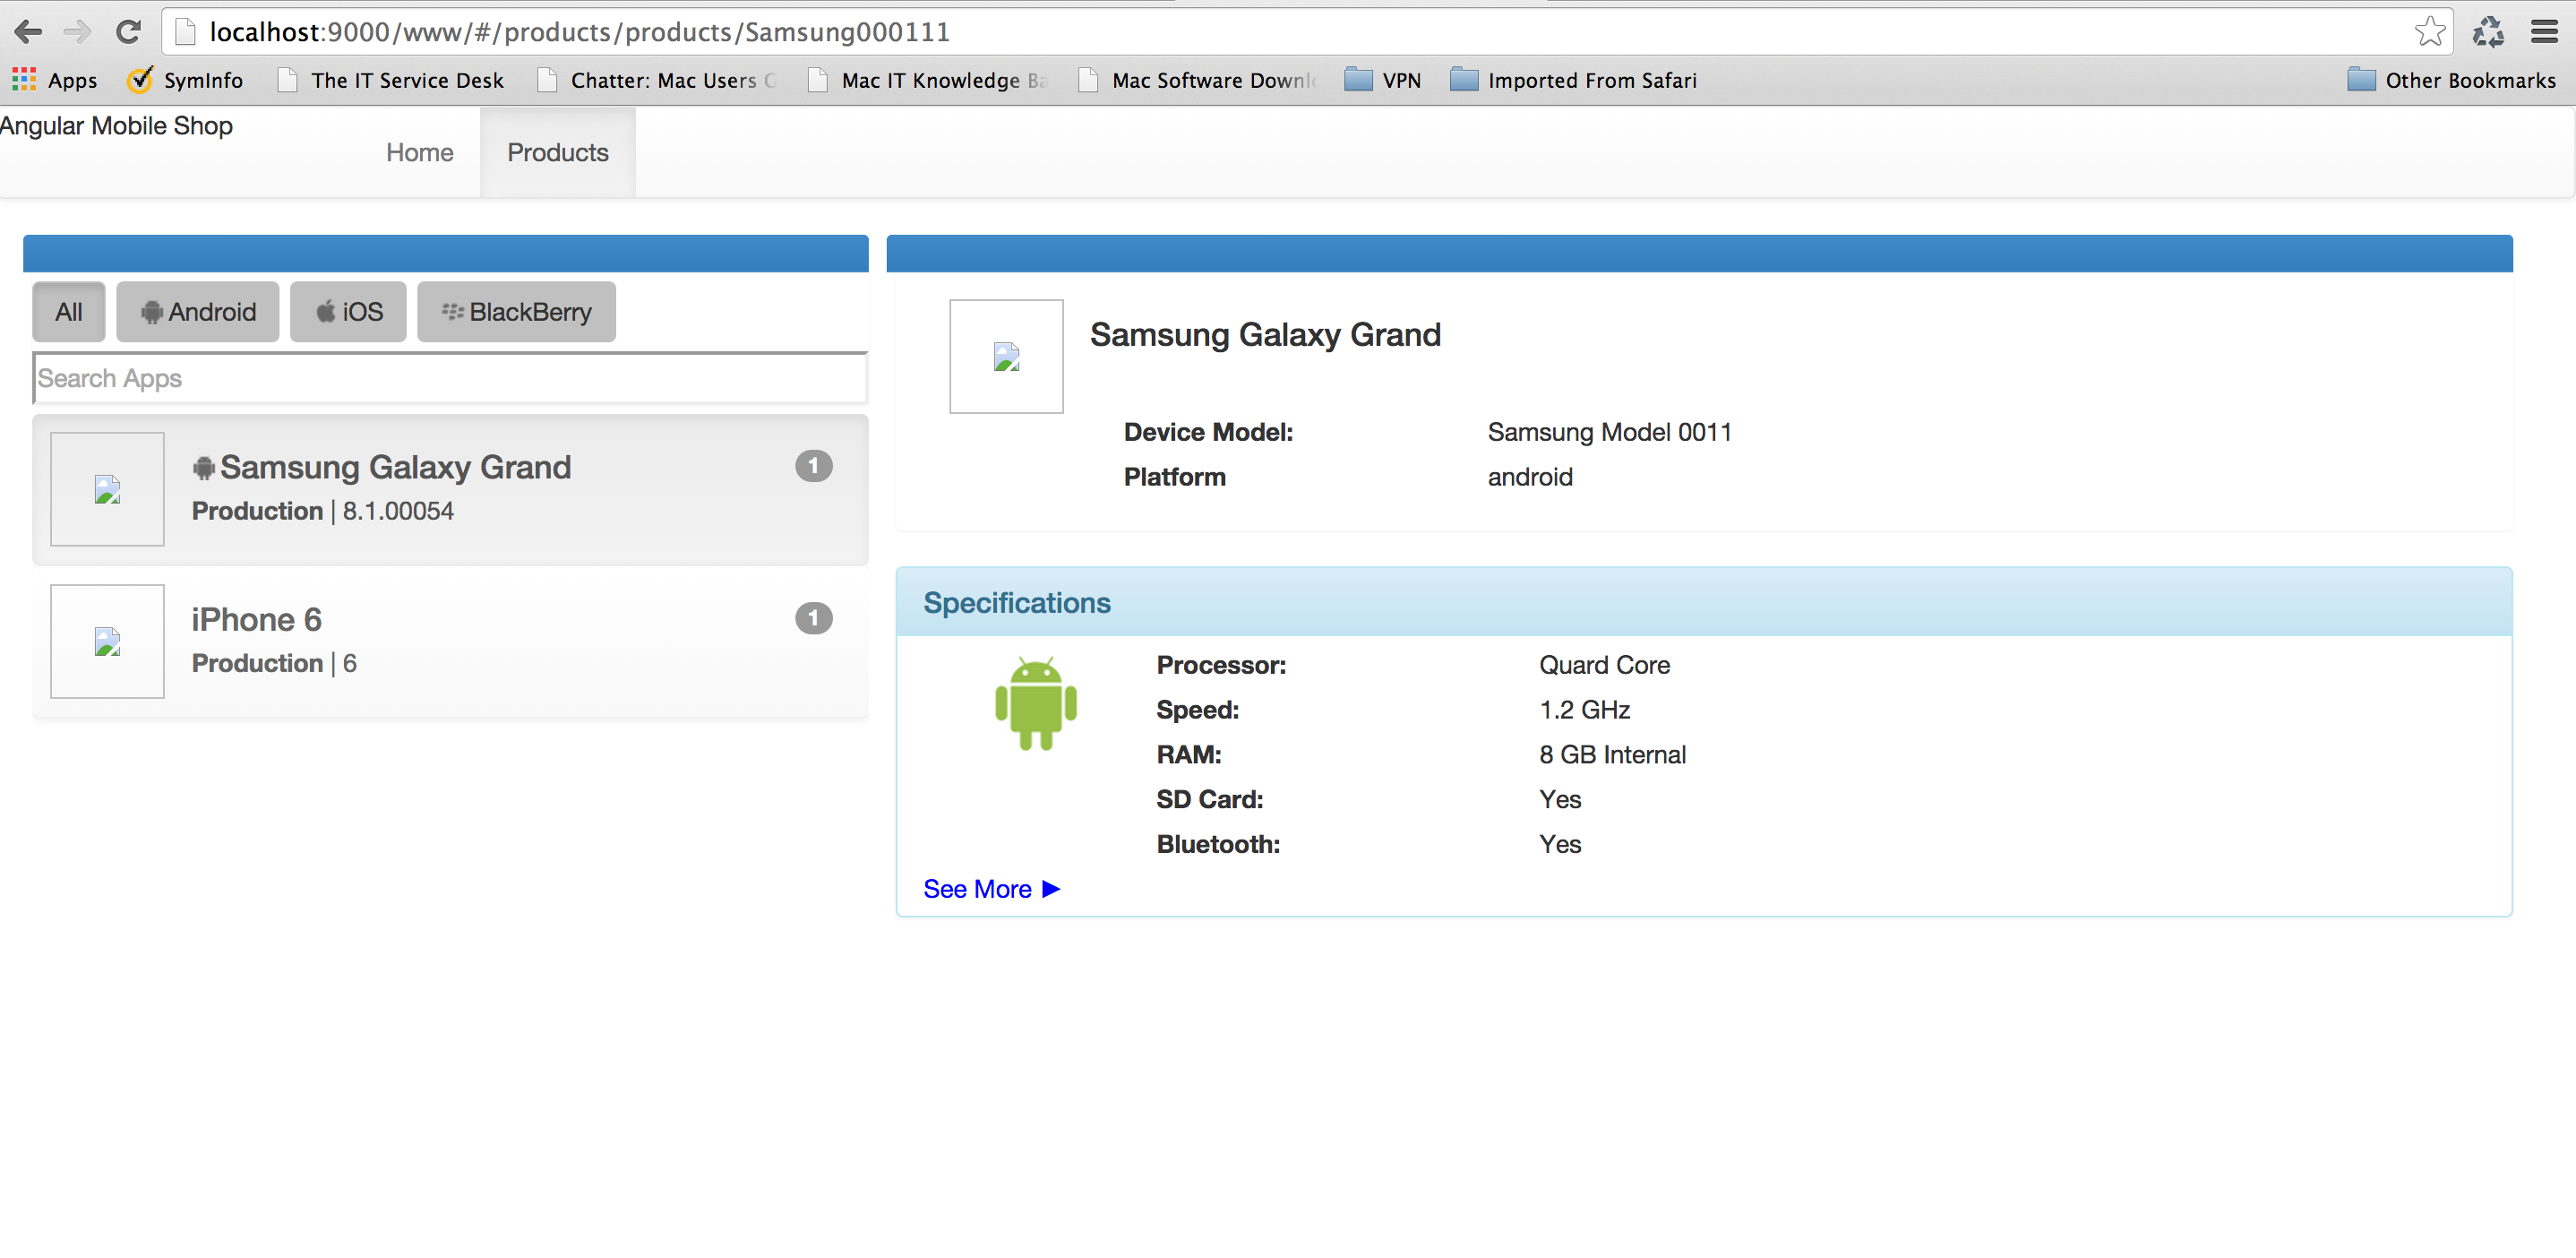Click the browser back arrow
2576x1258 pixels.
(x=28, y=32)
